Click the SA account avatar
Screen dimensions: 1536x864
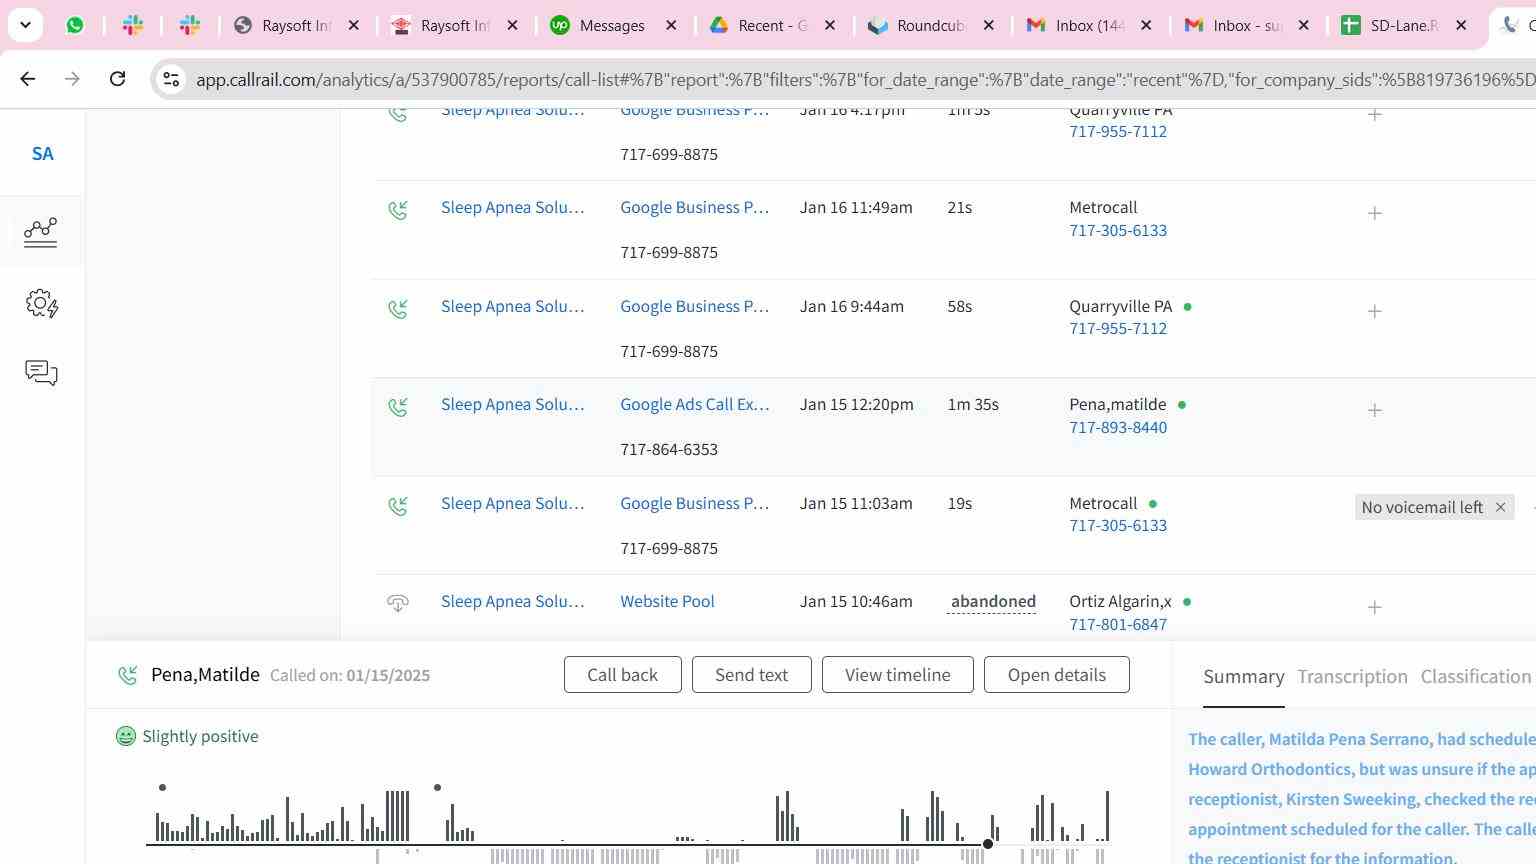coord(42,154)
